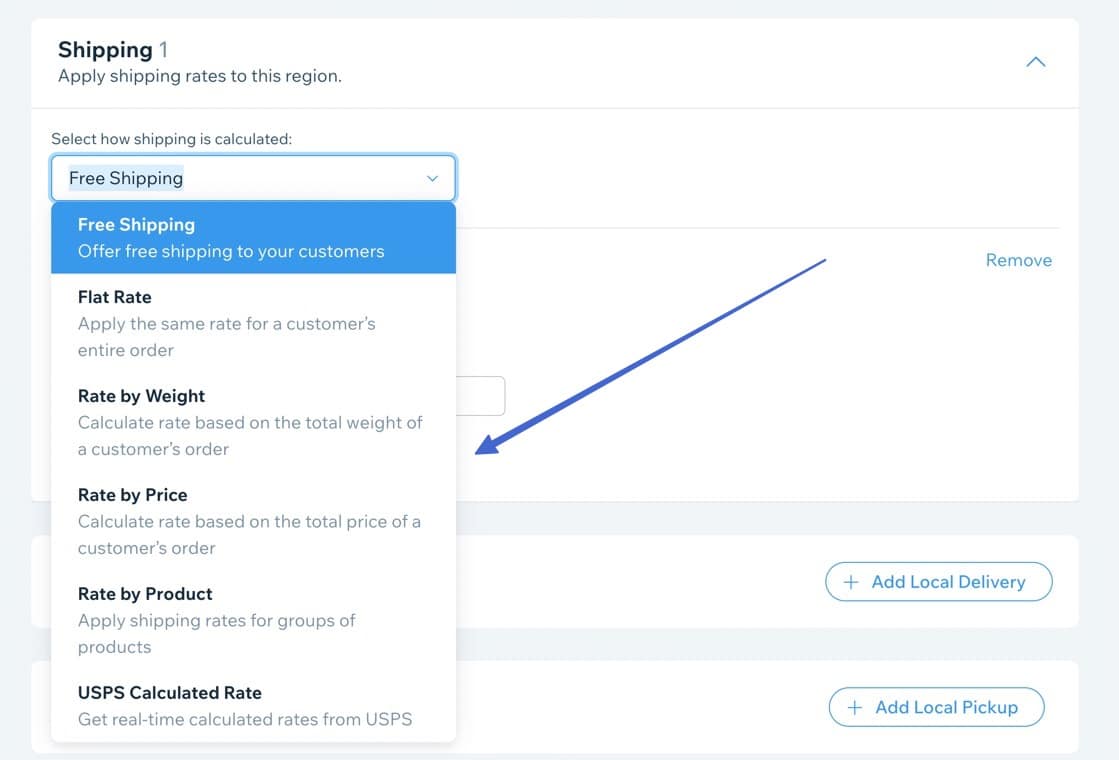Click the blue arrow annotation

(x=650, y=357)
